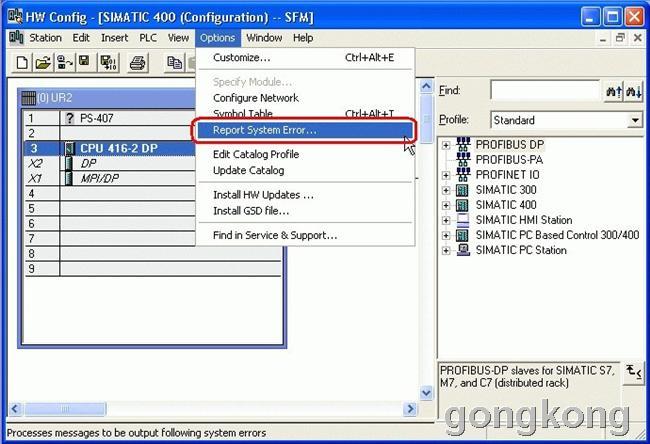Choose Install HW Updates … entry
Image resolution: width=650 pixels, height=444 pixels.
(x=305, y=195)
